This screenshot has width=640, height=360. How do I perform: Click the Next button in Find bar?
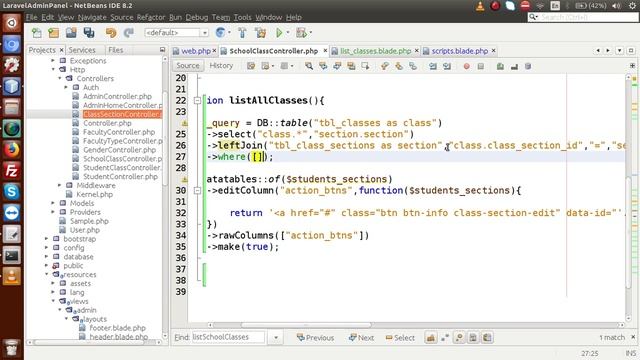tap(361, 338)
